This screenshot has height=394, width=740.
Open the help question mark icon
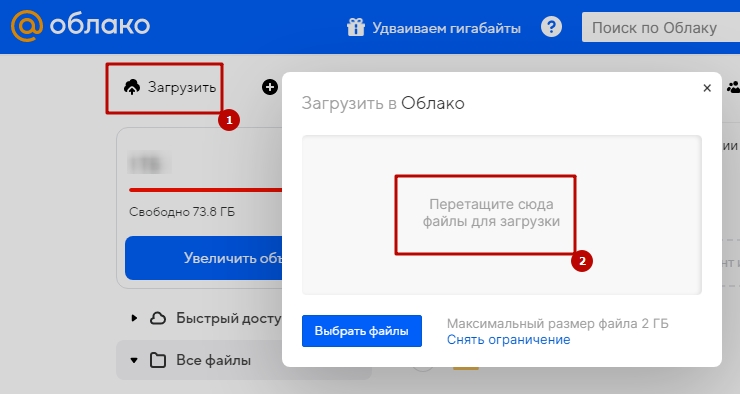(x=551, y=27)
